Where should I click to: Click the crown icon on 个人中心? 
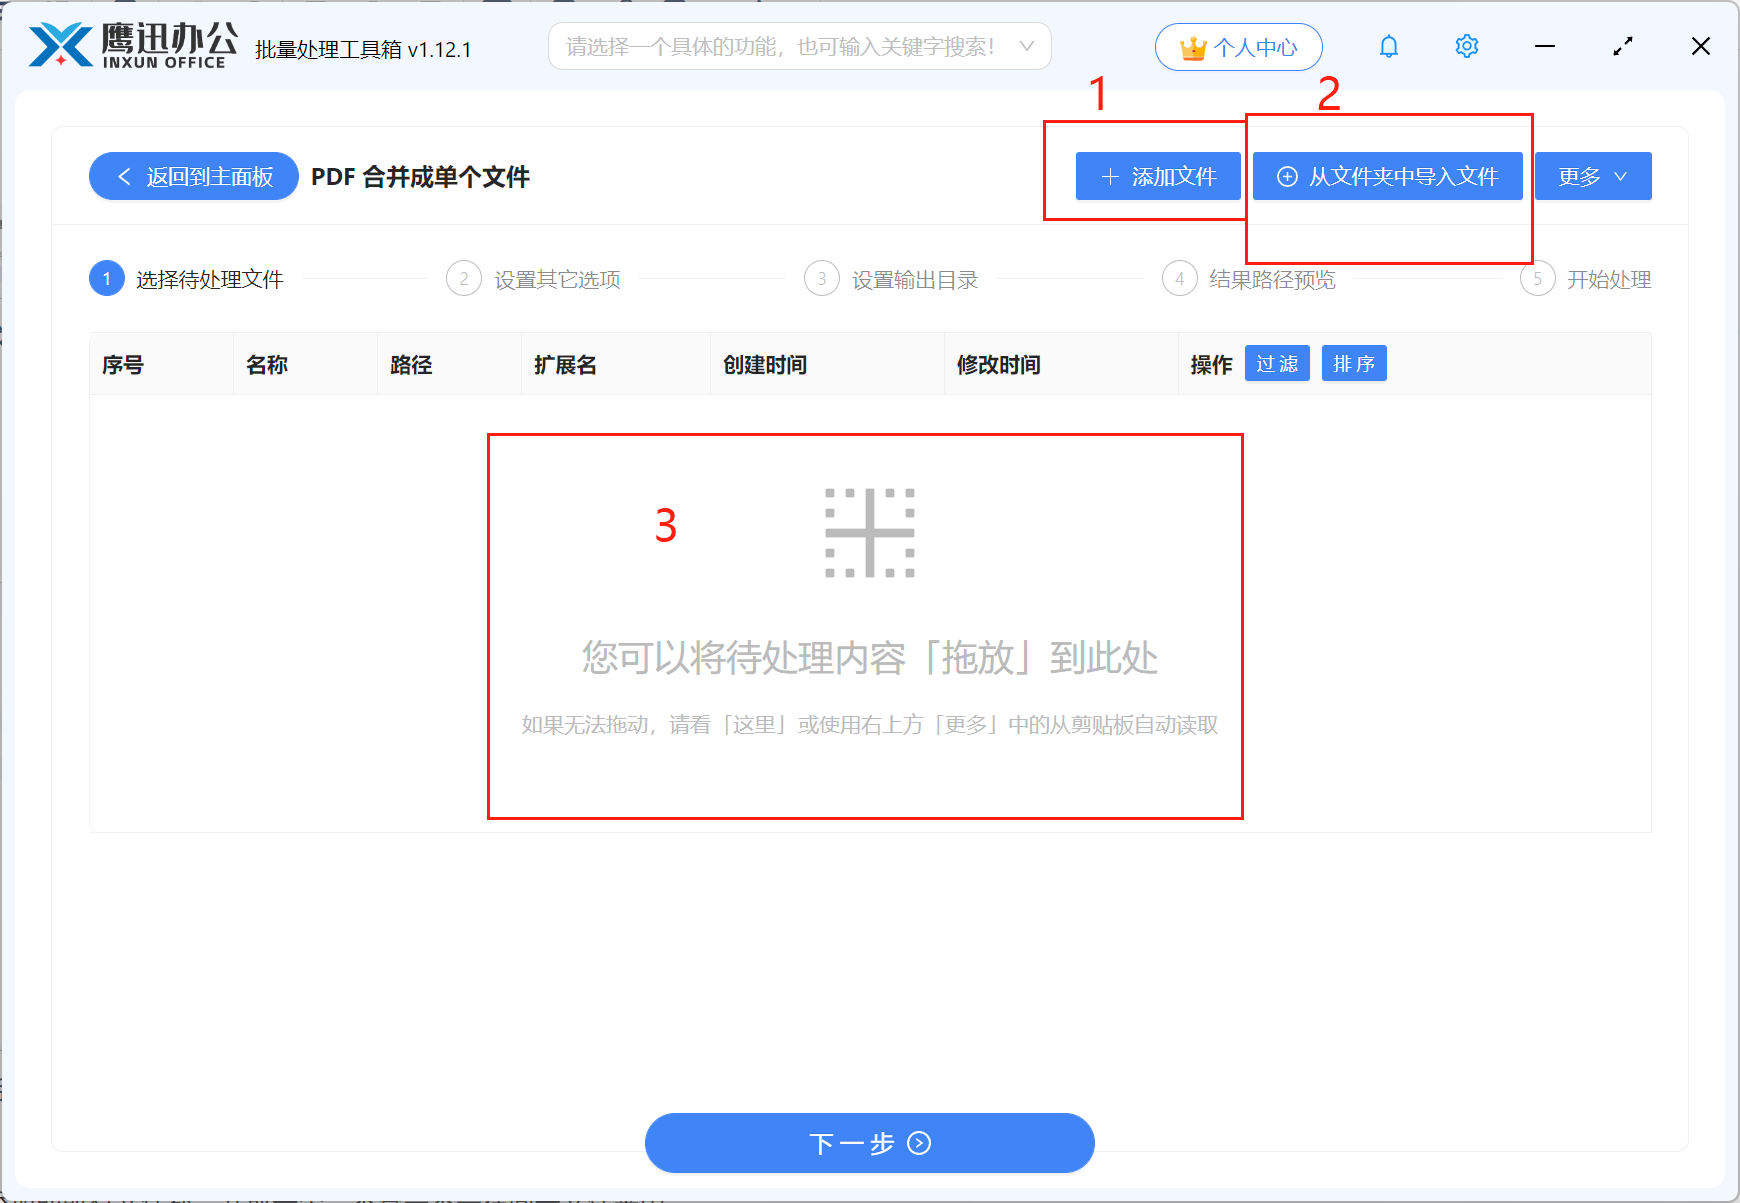click(1192, 46)
